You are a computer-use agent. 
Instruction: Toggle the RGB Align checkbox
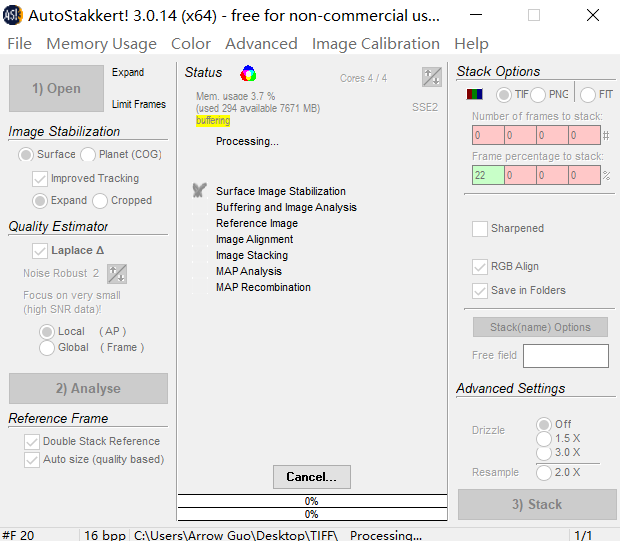pyautogui.click(x=480, y=266)
